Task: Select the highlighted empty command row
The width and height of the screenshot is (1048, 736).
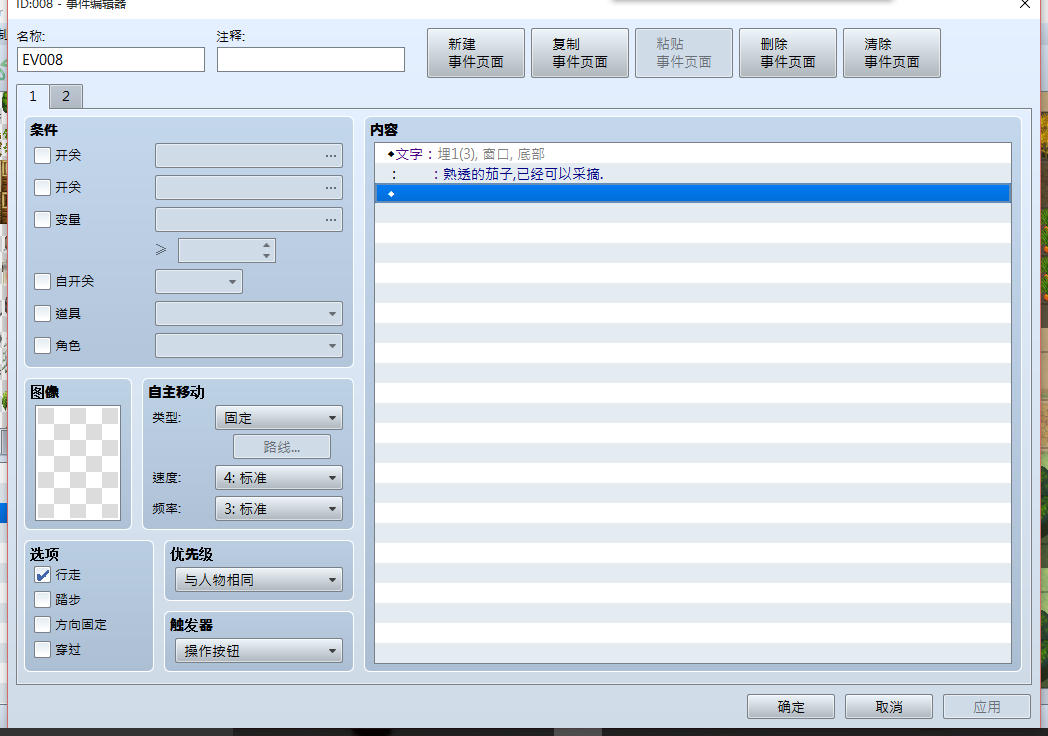Action: tap(692, 194)
